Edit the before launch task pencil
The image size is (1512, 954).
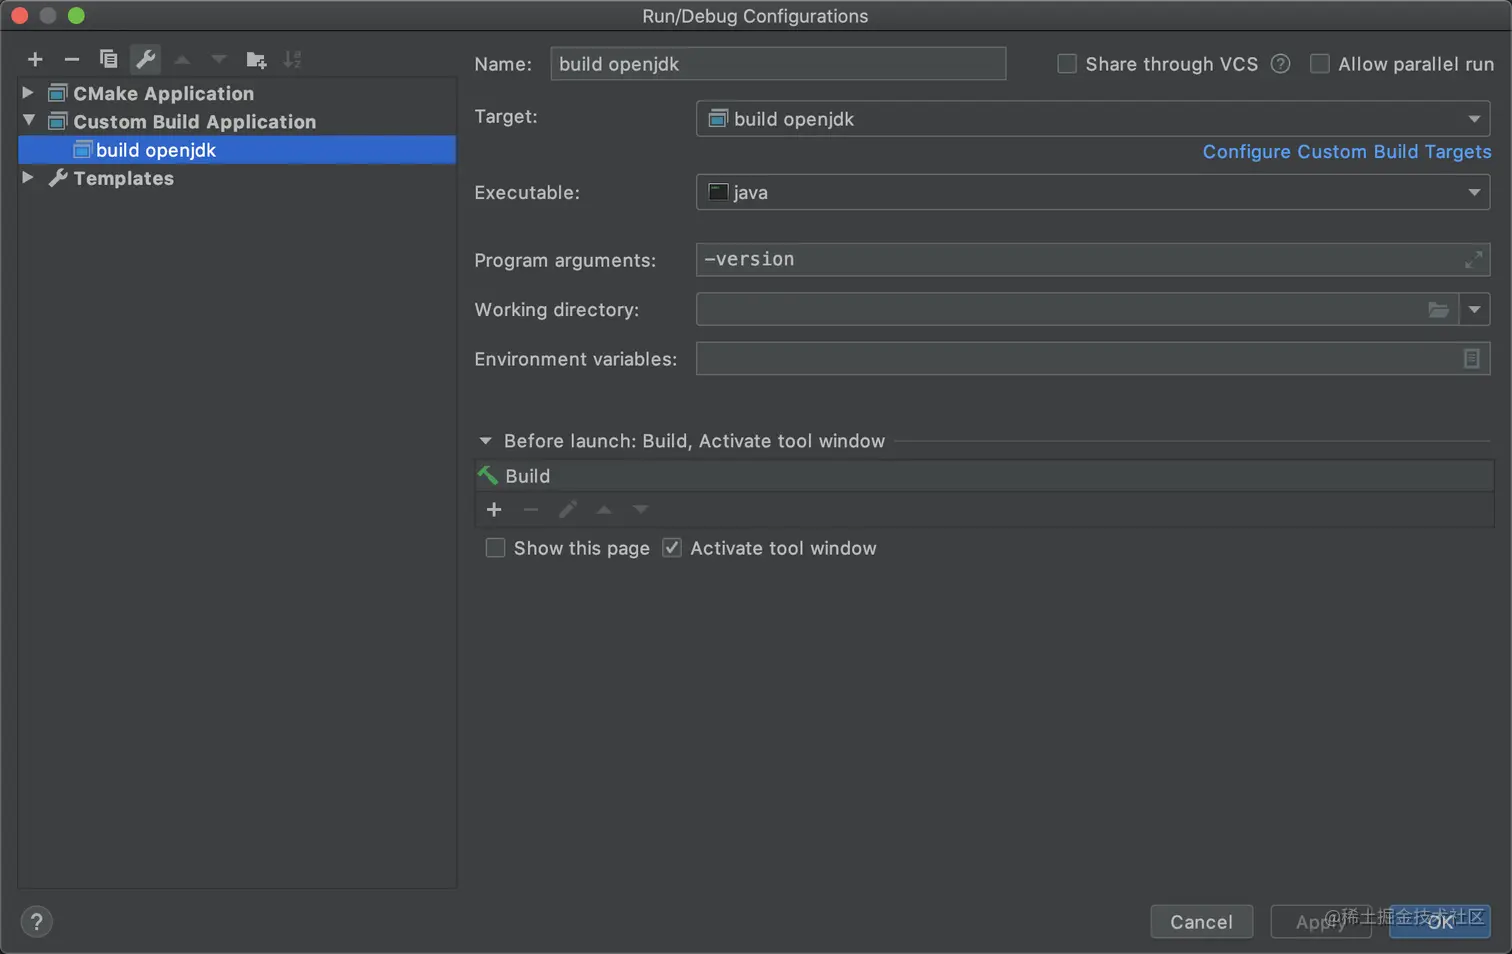tap(567, 510)
